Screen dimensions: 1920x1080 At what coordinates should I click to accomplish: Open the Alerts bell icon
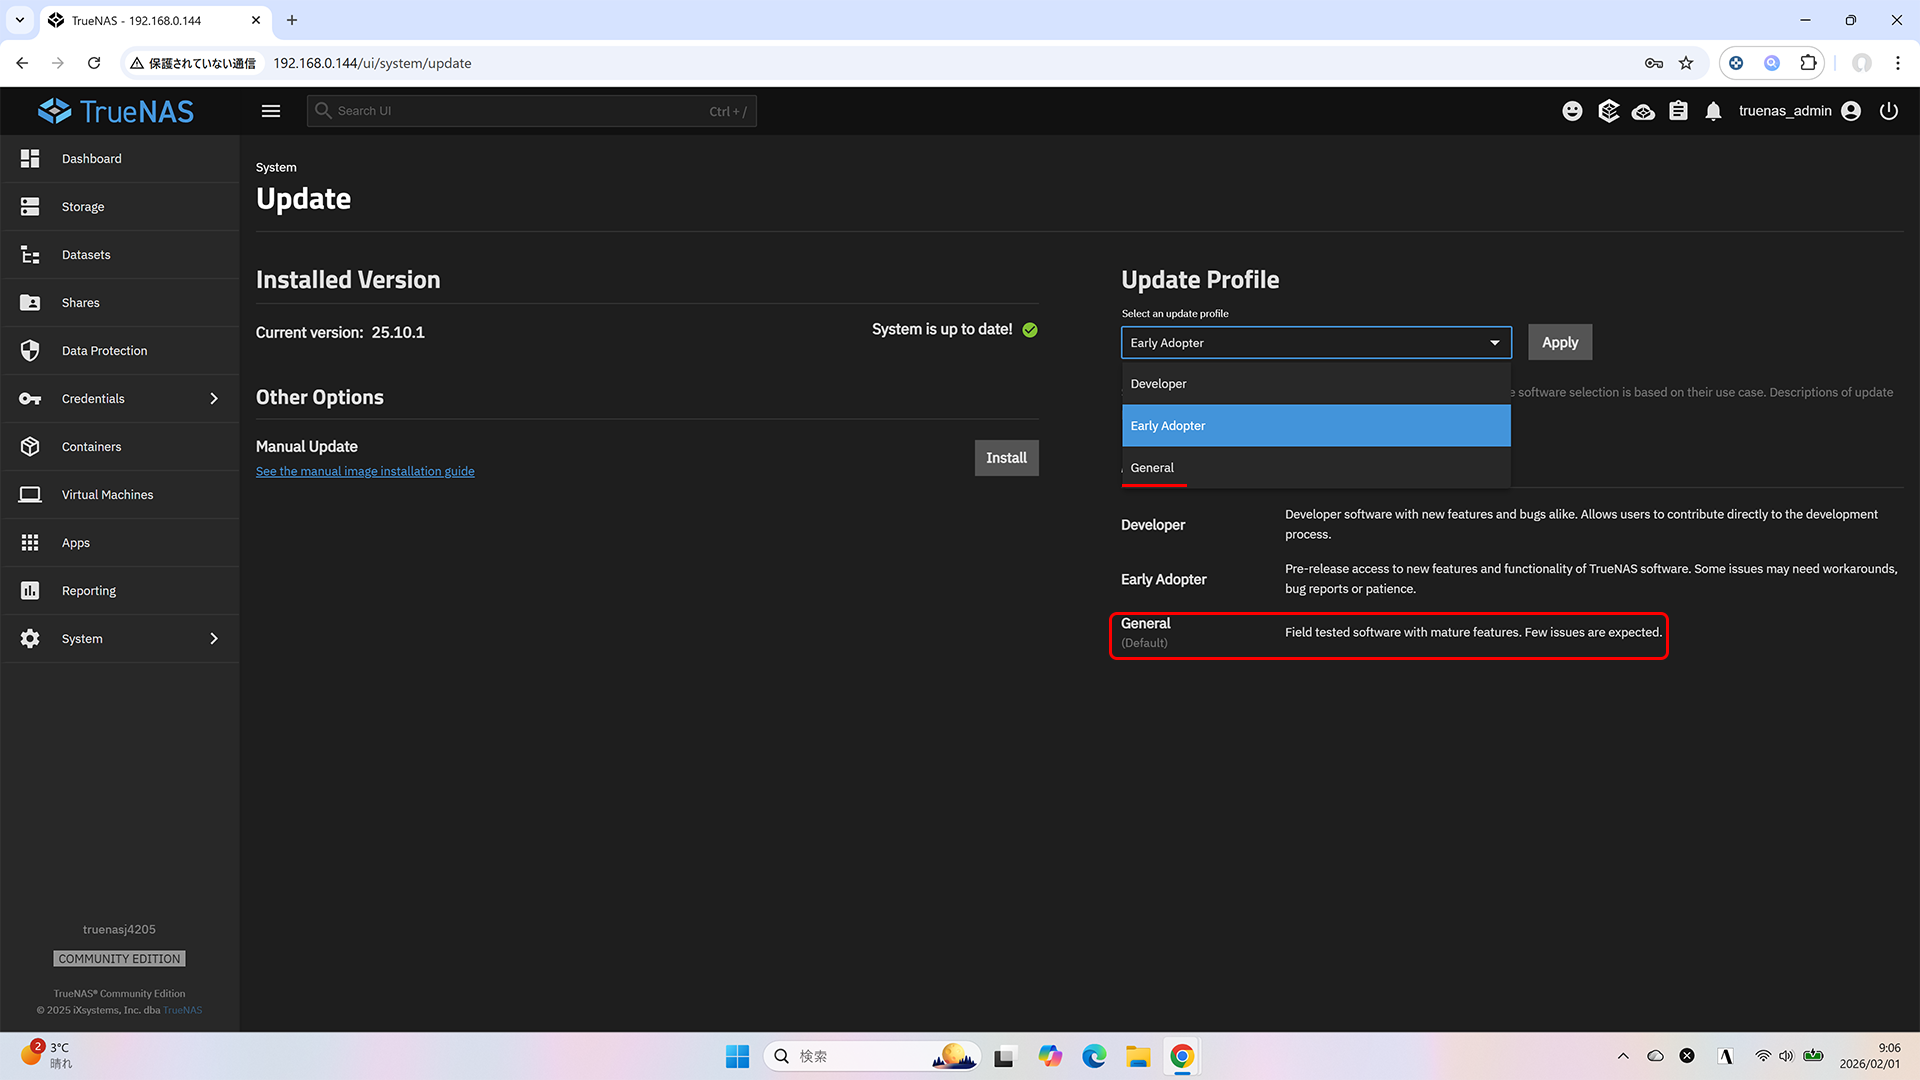coord(1713,111)
